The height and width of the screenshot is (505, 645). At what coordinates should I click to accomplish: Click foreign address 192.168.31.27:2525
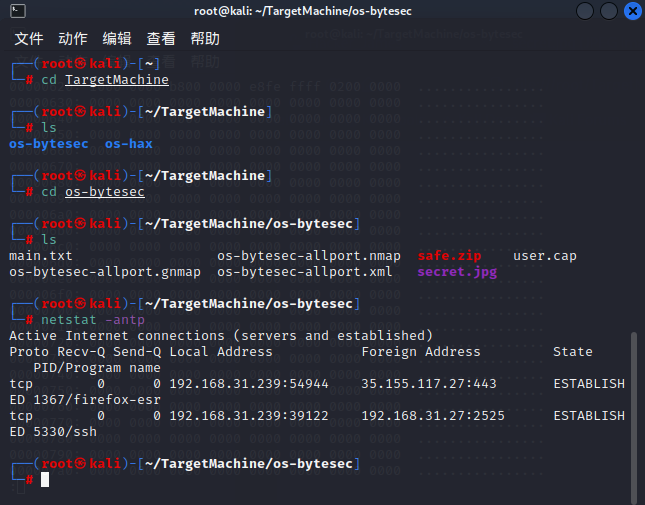(x=433, y=416)
